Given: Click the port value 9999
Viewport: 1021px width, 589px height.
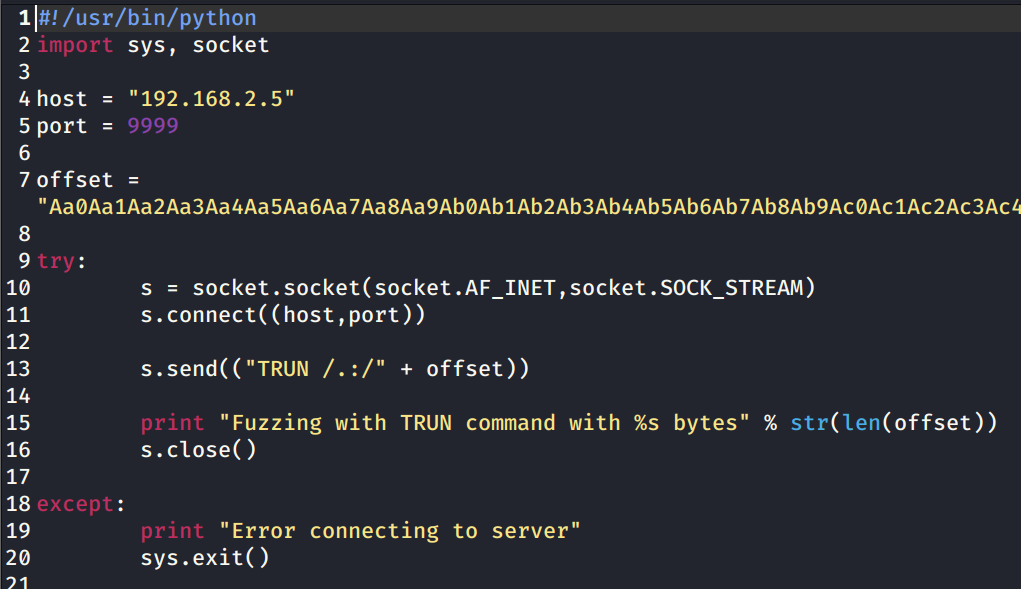Looking at the screenshot, I should coord(153,126).
